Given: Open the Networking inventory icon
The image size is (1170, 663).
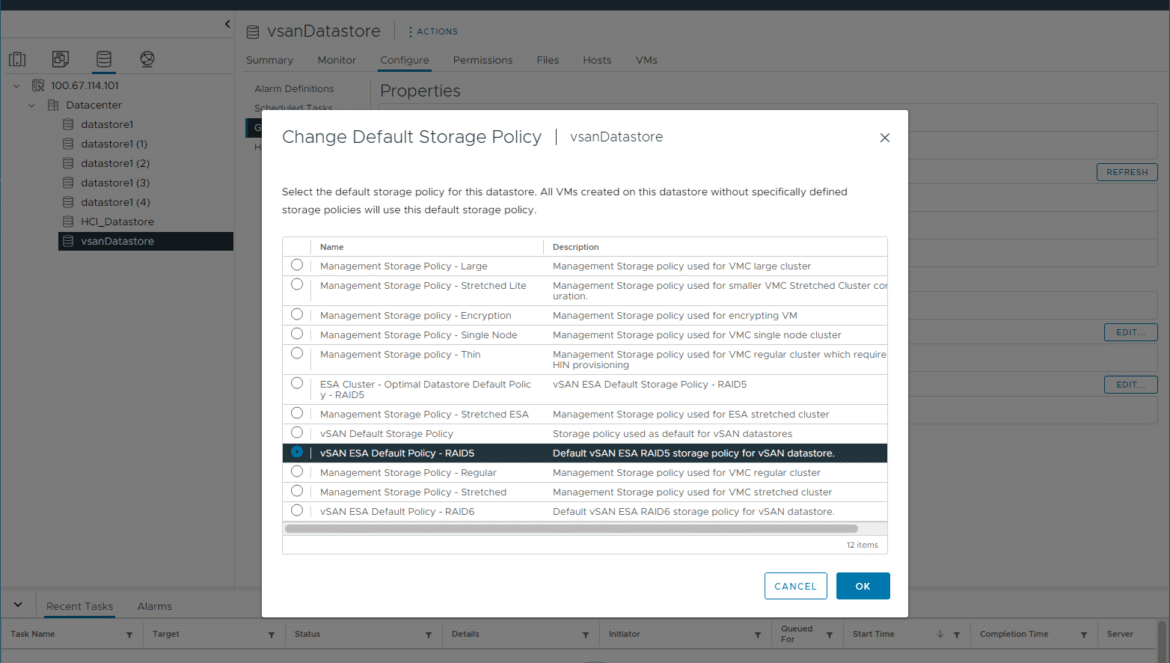Looking at the screenshot, I should pyautogui.click(x=147, y=59).
